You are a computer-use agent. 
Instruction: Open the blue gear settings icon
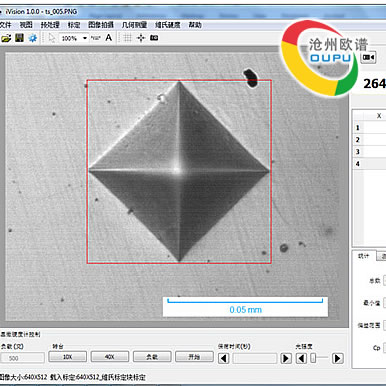pyautogui.click(x=32, y=38)
